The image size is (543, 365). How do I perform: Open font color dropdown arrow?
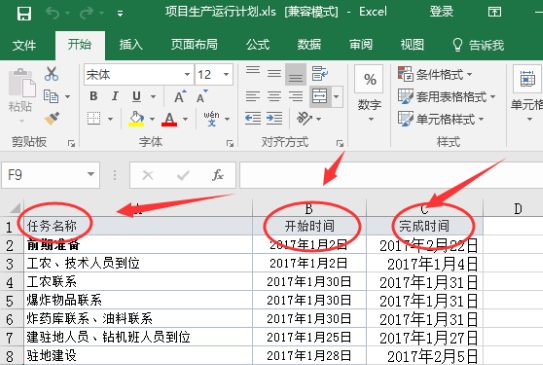pyautogui.click(x=185, y=119)
